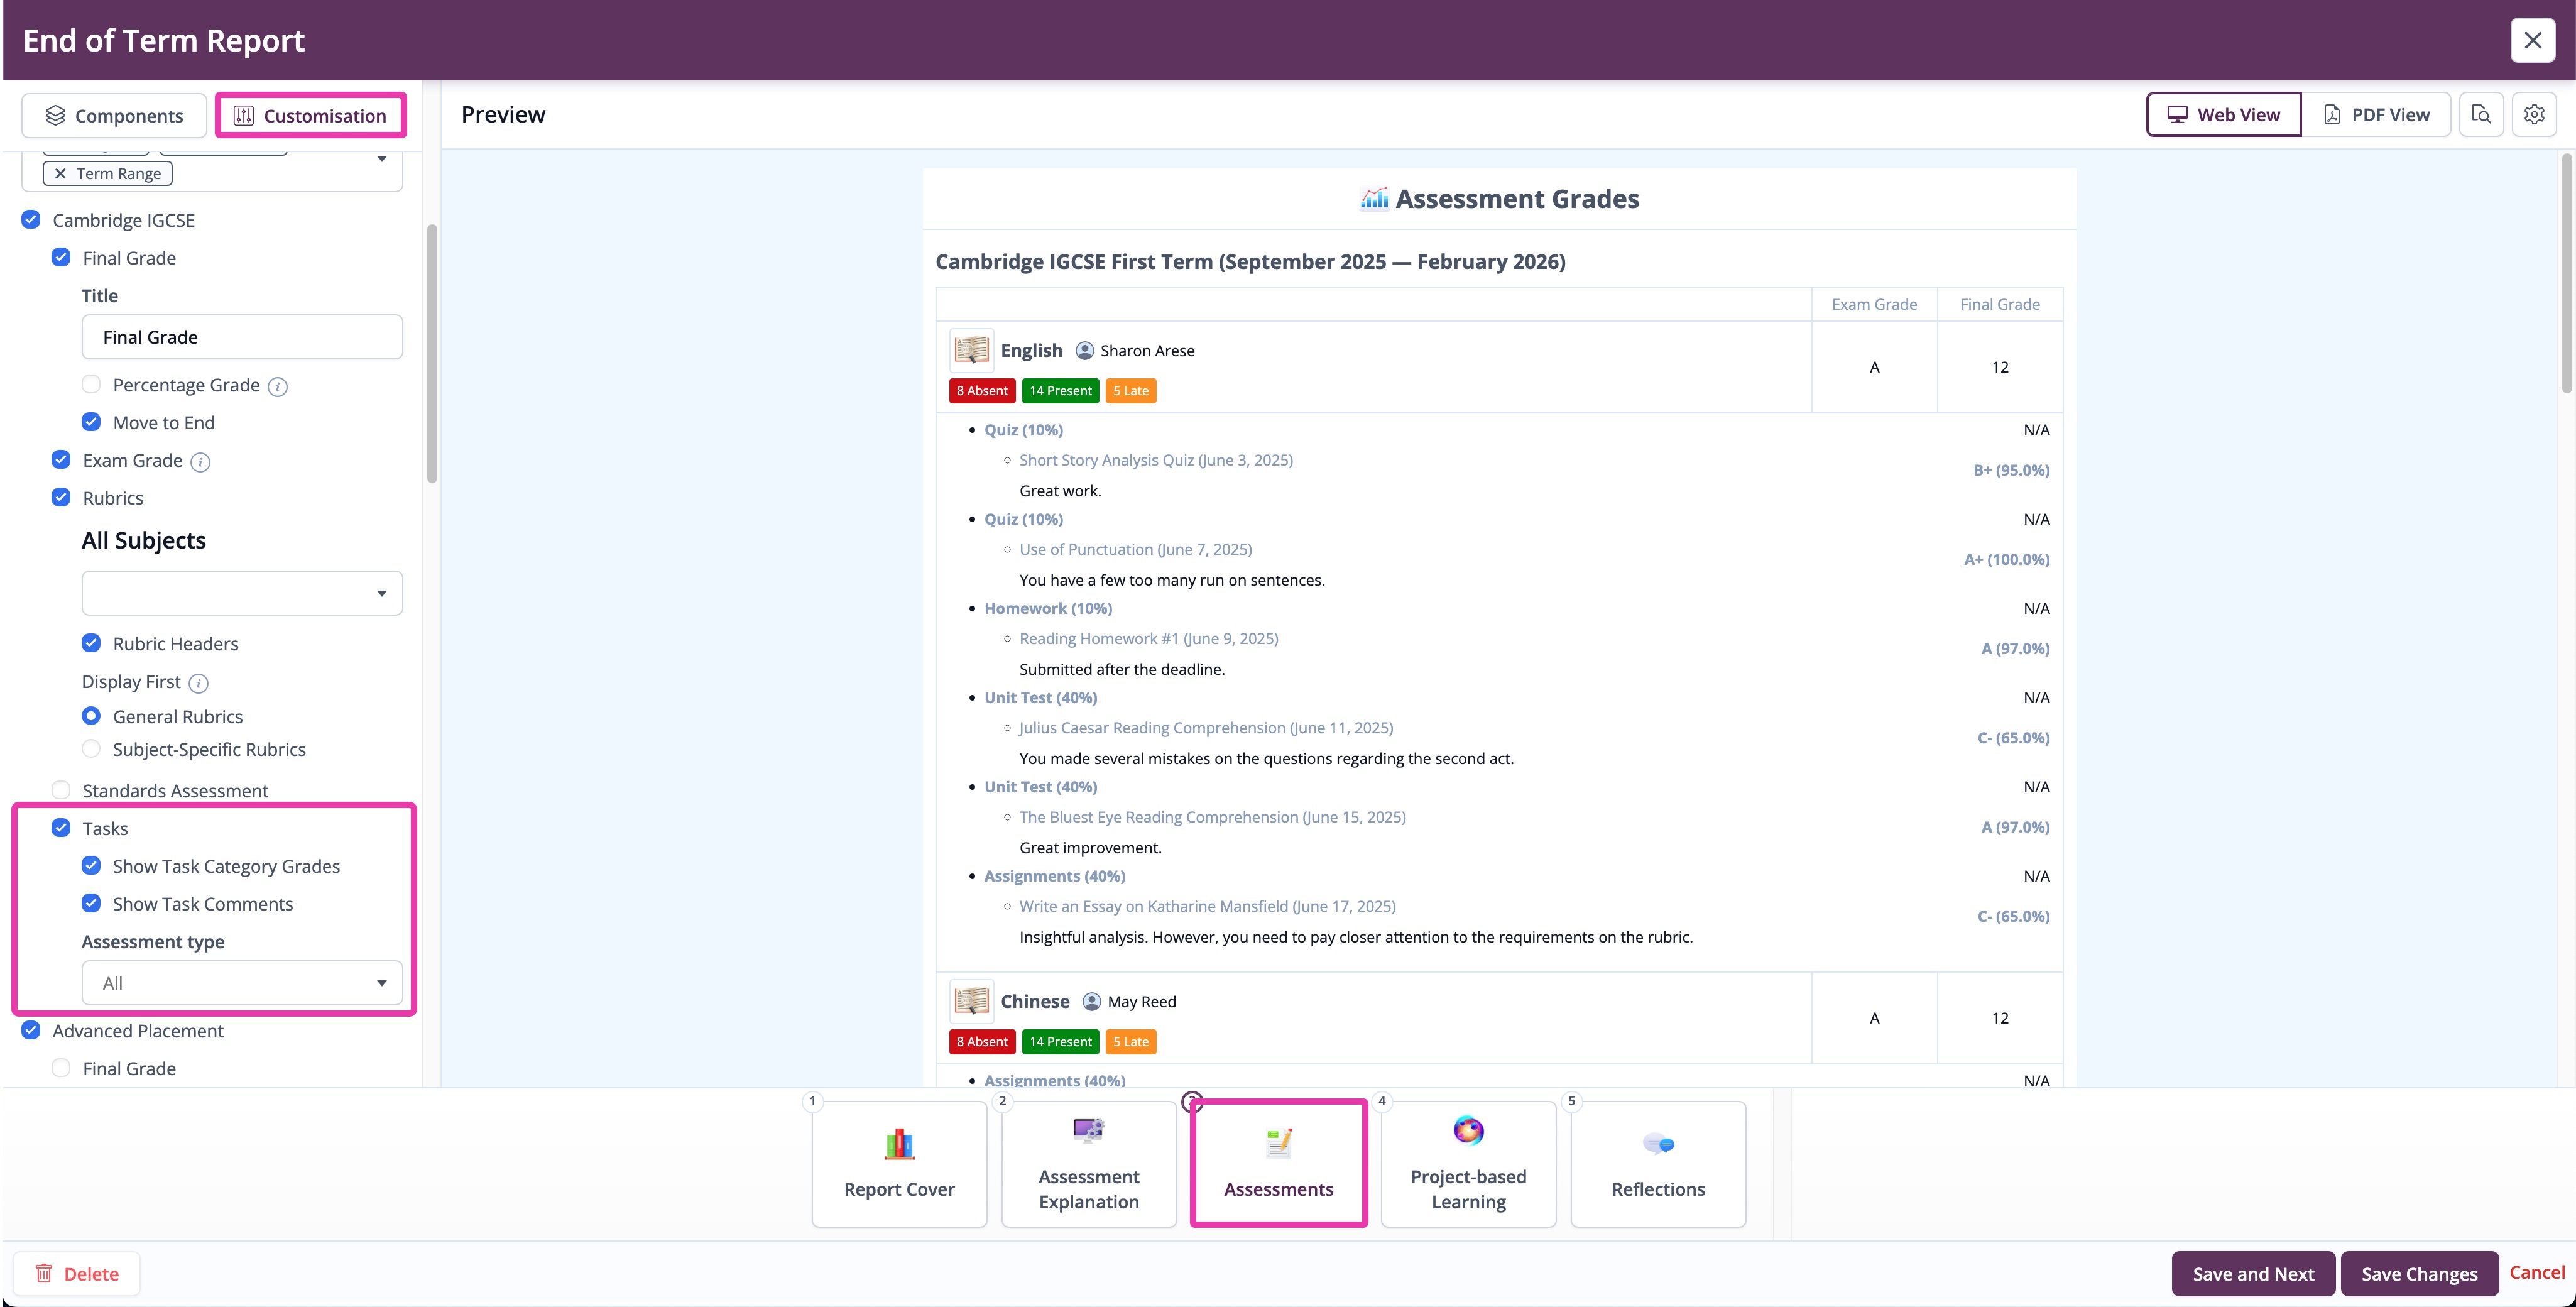
Task: Open the Assessment type dropdown
Action: [x=242, y=983]
